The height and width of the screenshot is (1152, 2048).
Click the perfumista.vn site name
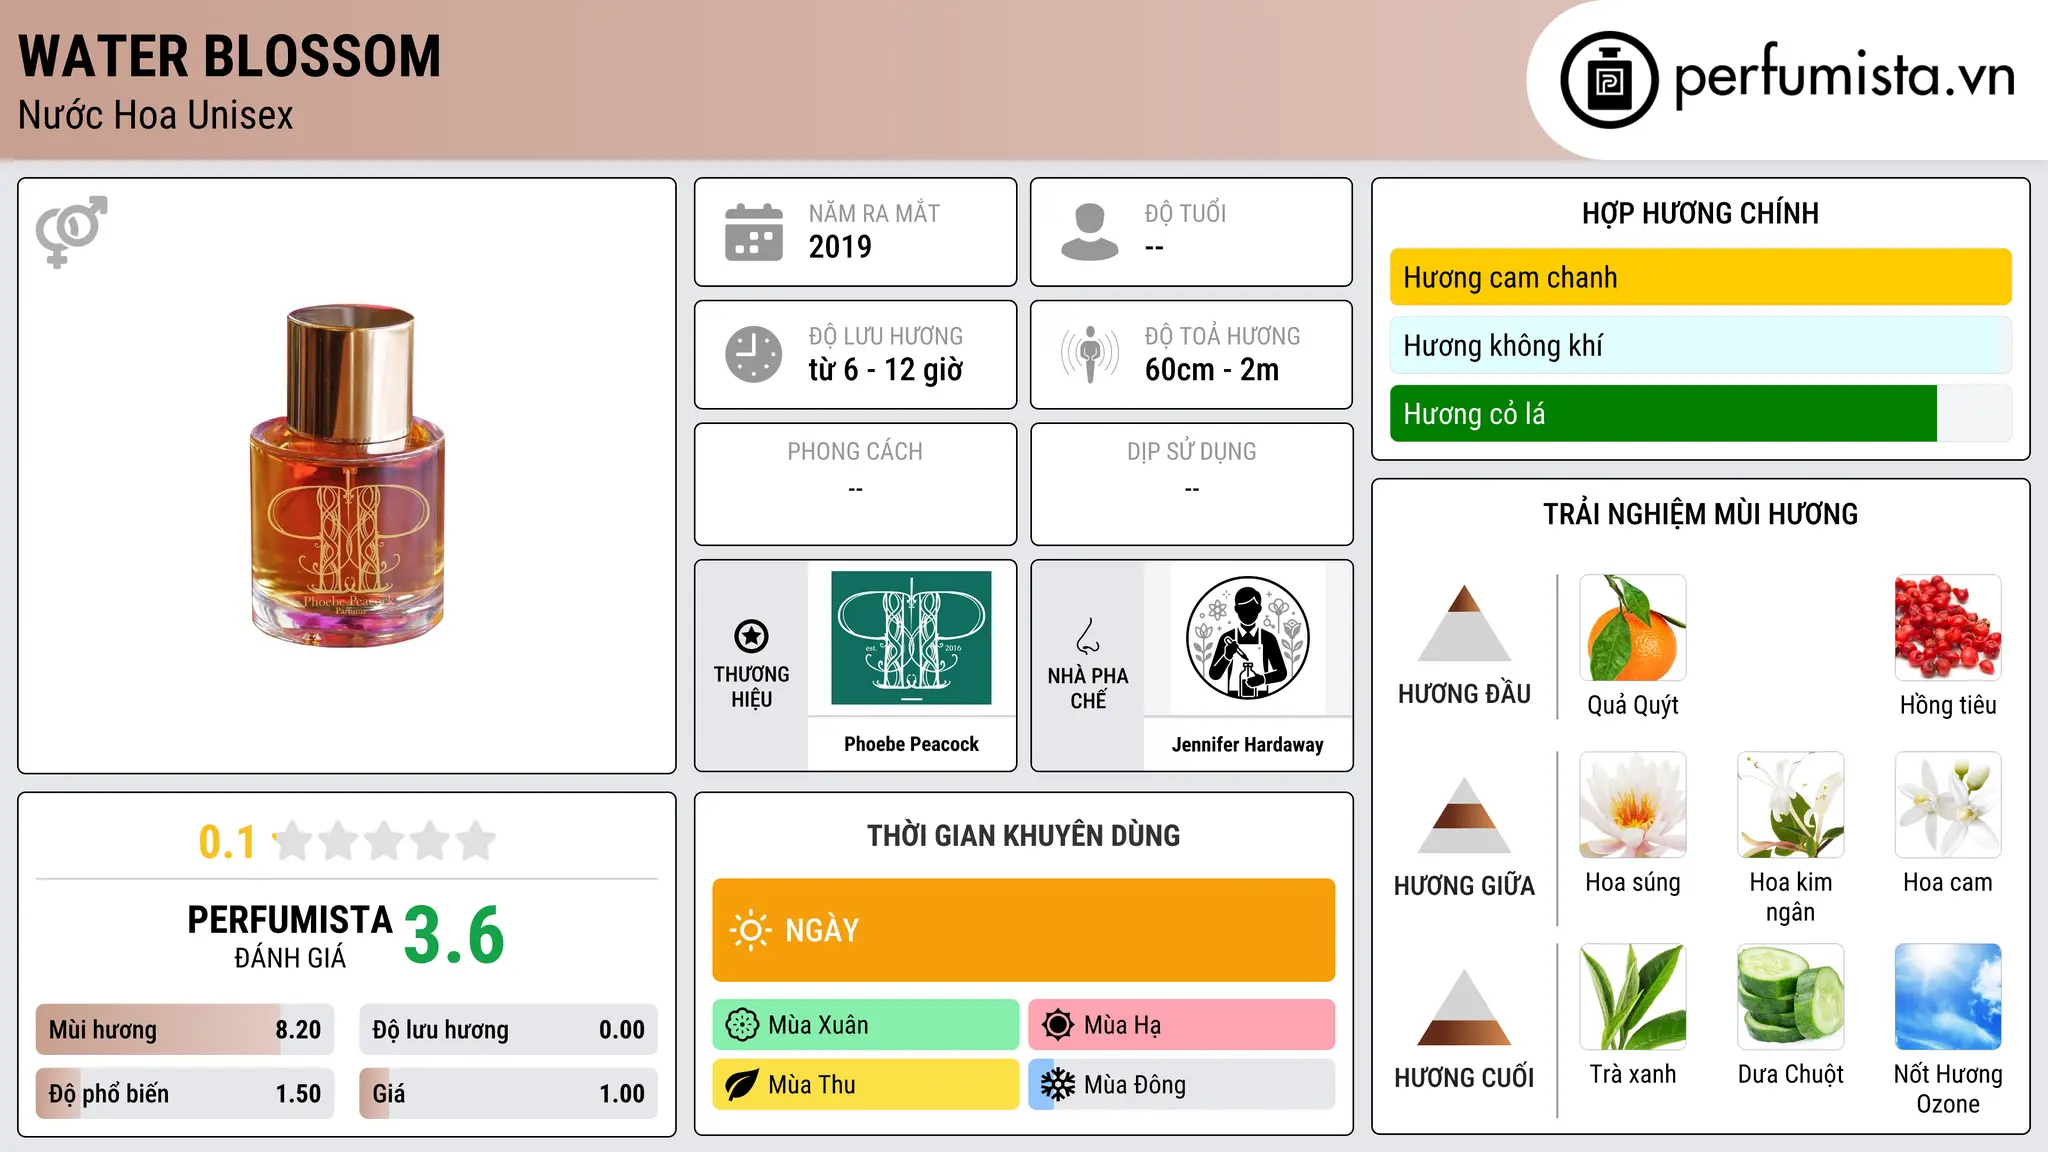[1844, 76]
